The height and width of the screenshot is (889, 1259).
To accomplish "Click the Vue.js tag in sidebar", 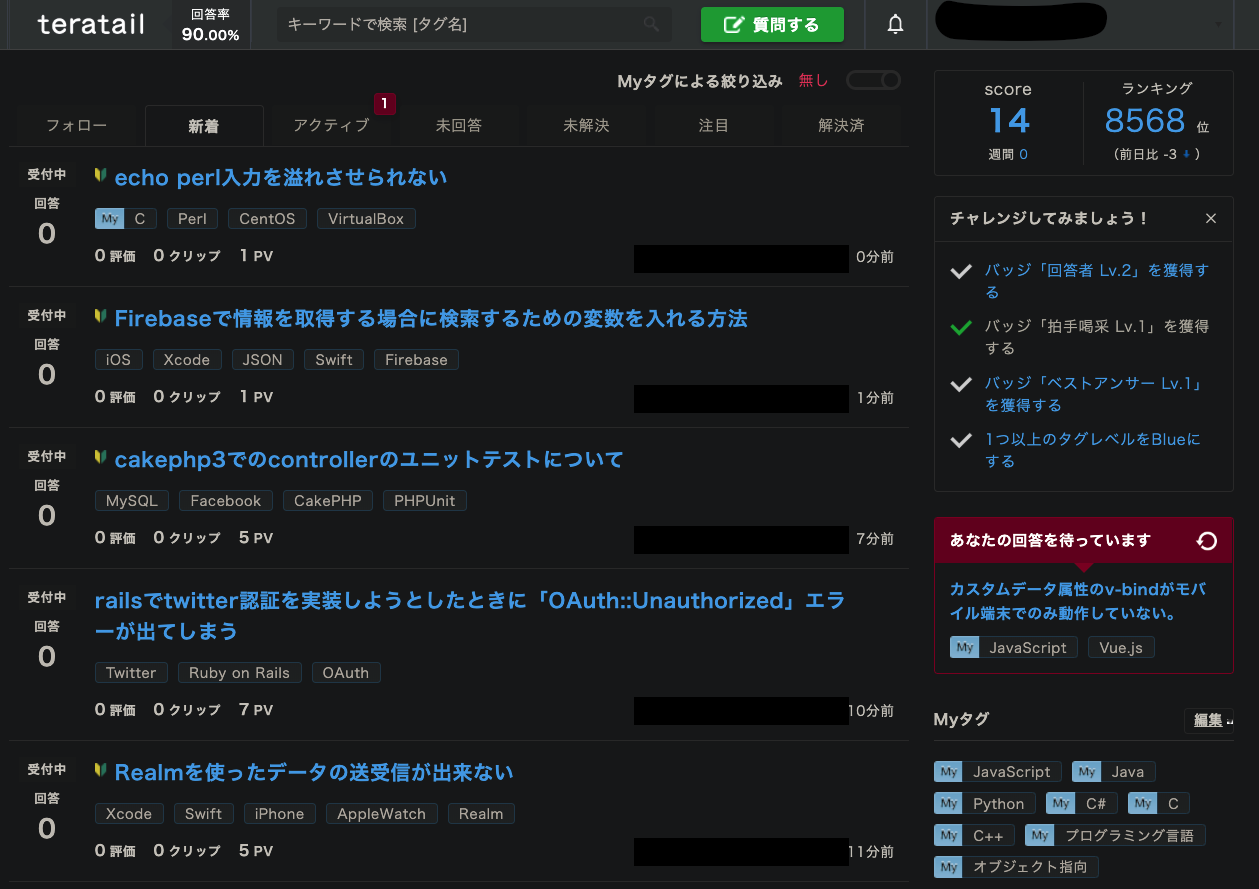I will (x=1121, y=648).
